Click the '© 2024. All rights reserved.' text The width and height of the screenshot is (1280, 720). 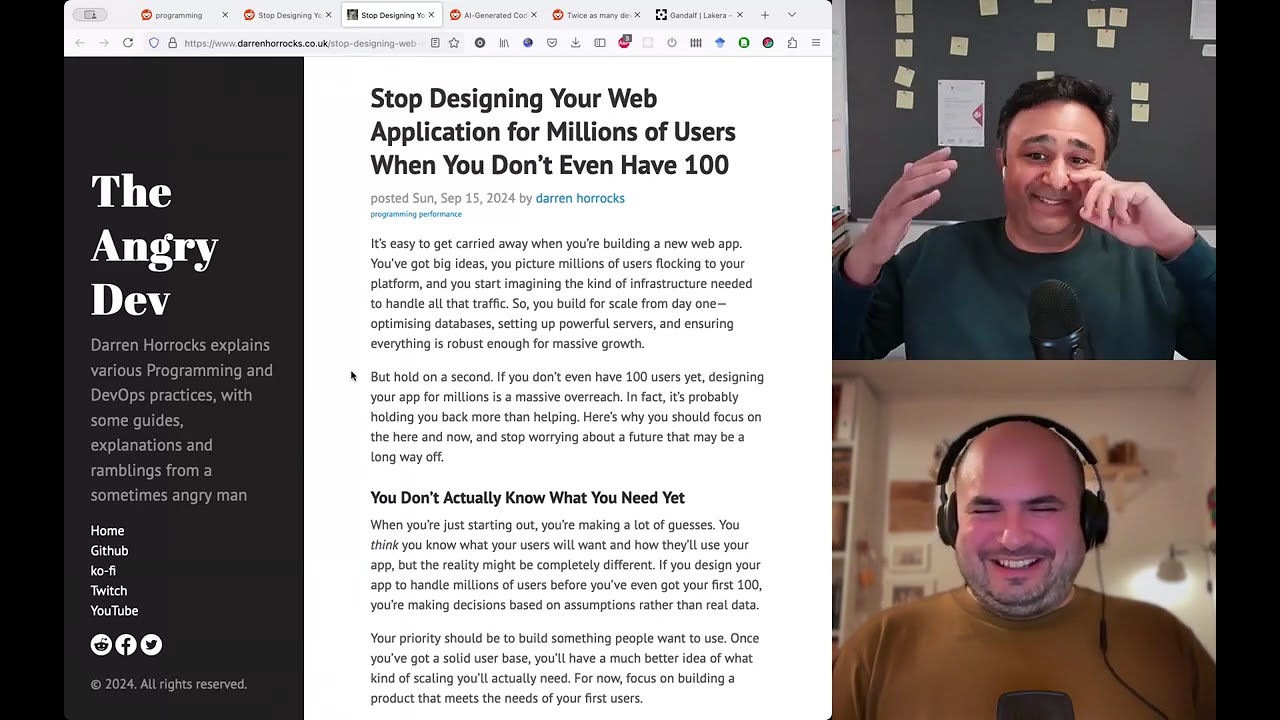168,684
